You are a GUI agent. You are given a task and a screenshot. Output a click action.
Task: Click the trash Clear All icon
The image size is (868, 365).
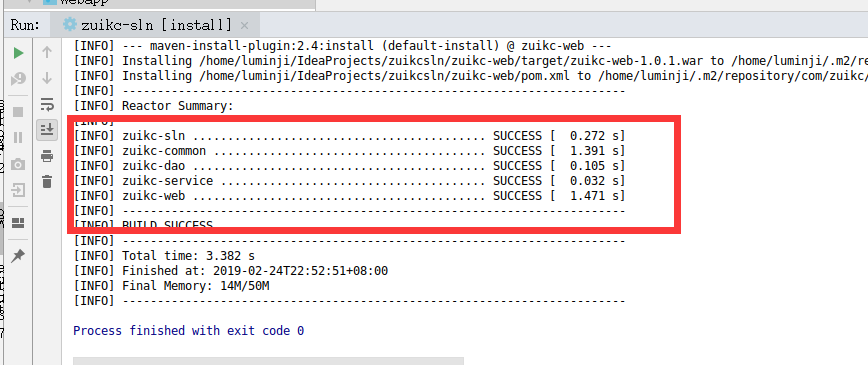point(47,181)
